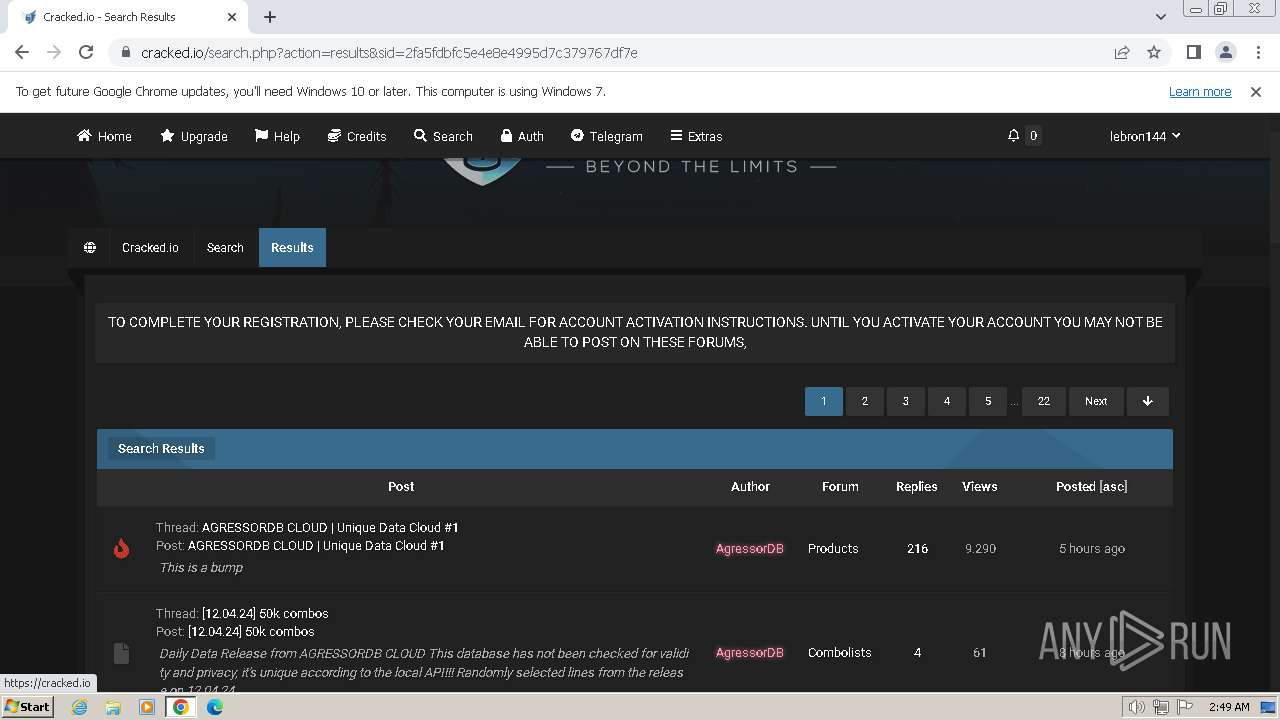The height and width of the screenshot is (720, 1280).
Task: Open the Telegram link in navbar
Action: coord(606,136)
